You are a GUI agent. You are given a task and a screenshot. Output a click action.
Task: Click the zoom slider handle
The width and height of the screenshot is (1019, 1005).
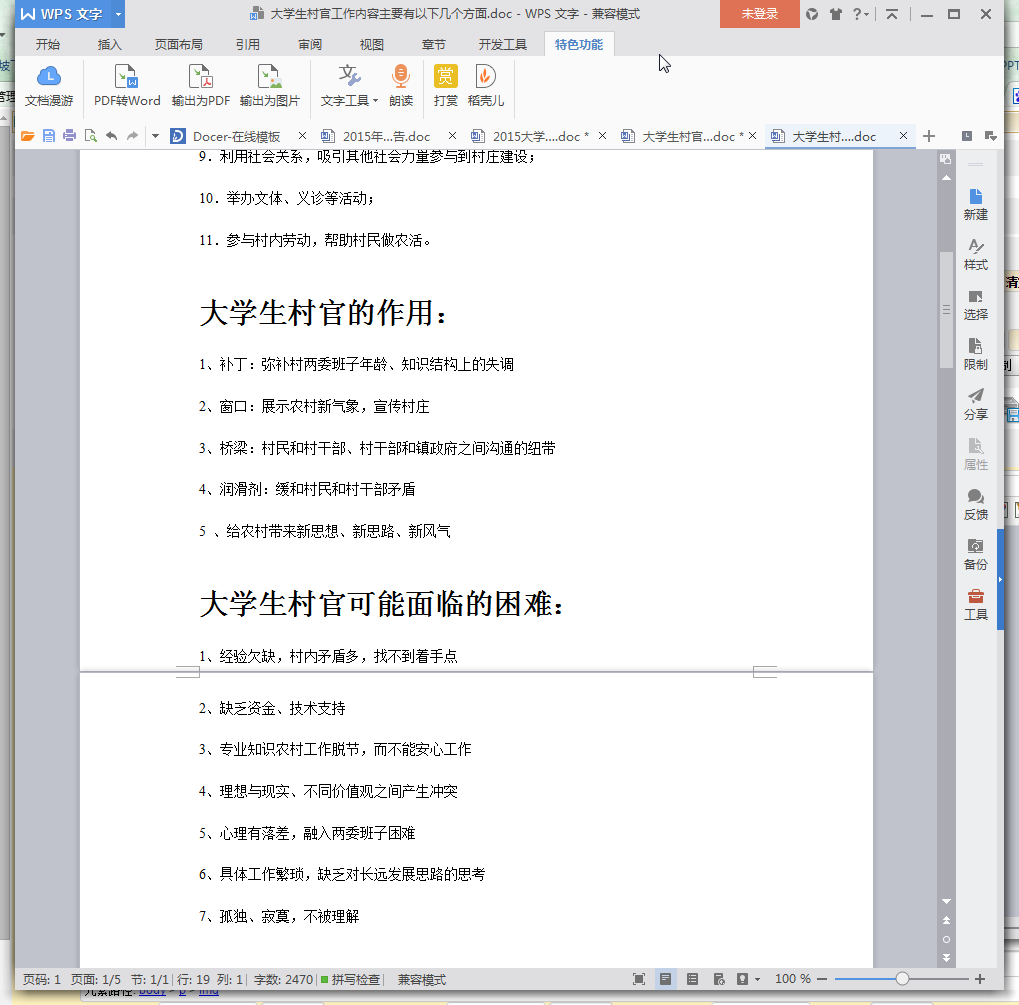pyautogui.click(x=902, y=979)
